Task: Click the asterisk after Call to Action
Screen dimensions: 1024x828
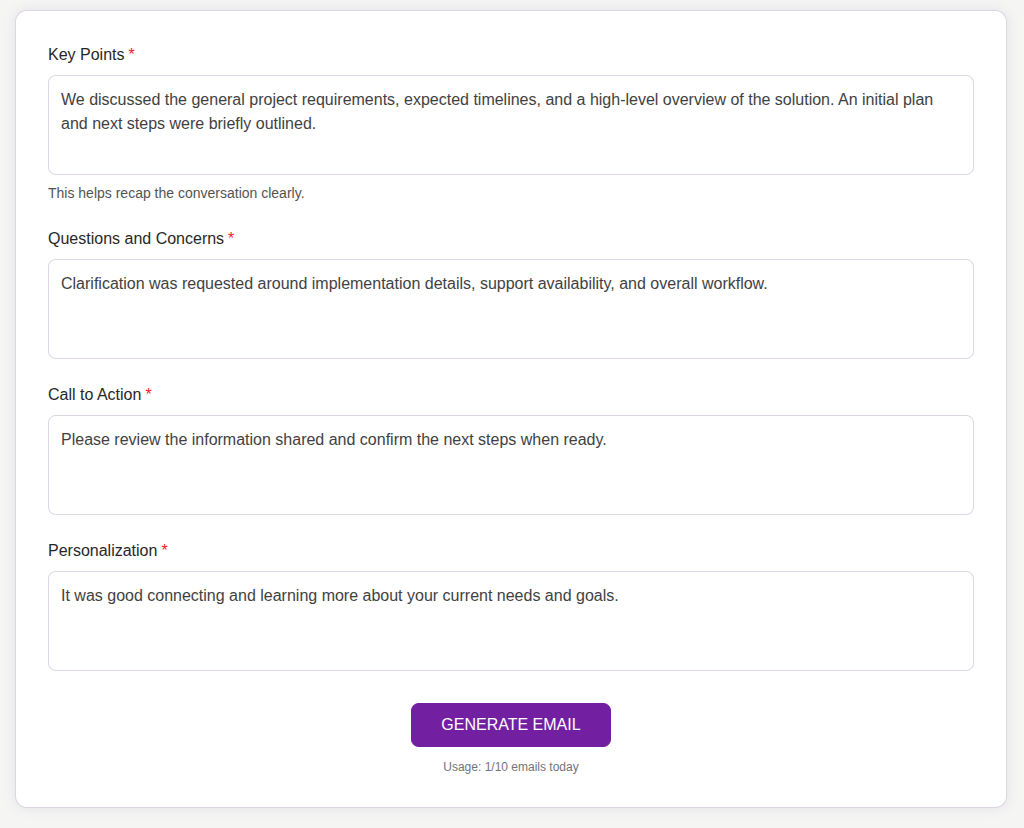Action: coord(148,394)
